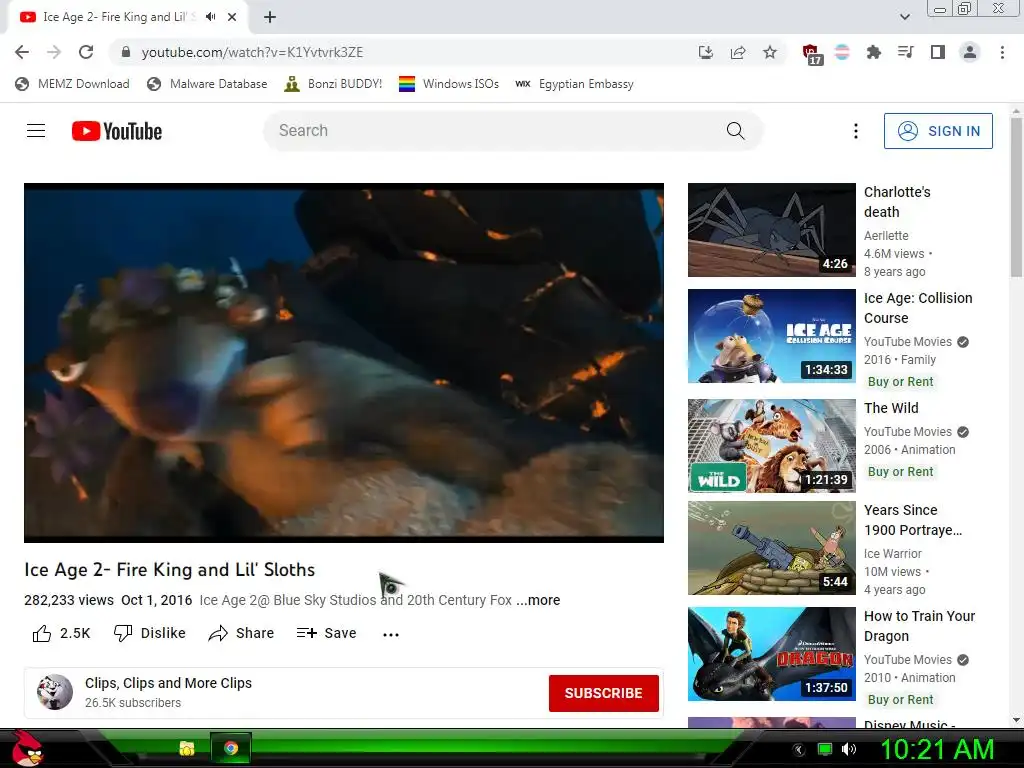The height and width of the screenshot is (768, 1024).
Task: Expand the hidden tray icons arrow
Action: pos(798,750)
